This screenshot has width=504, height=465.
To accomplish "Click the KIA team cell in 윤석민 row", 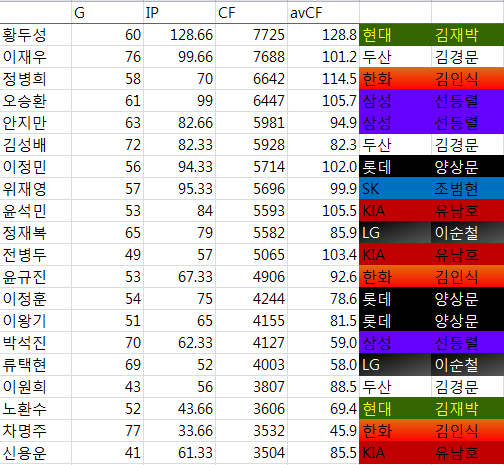I will coord(395,211).
